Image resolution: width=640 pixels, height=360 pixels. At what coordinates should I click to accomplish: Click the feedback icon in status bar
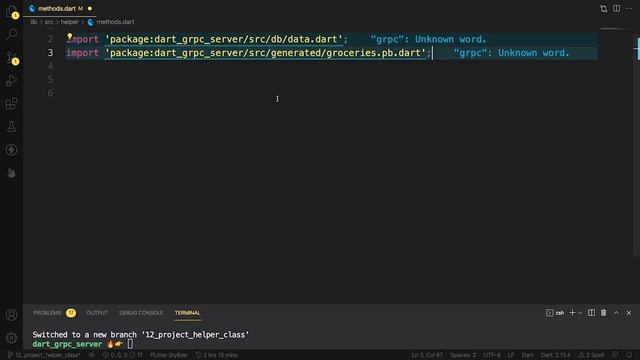pyautogui.click(x=616, y=355)
